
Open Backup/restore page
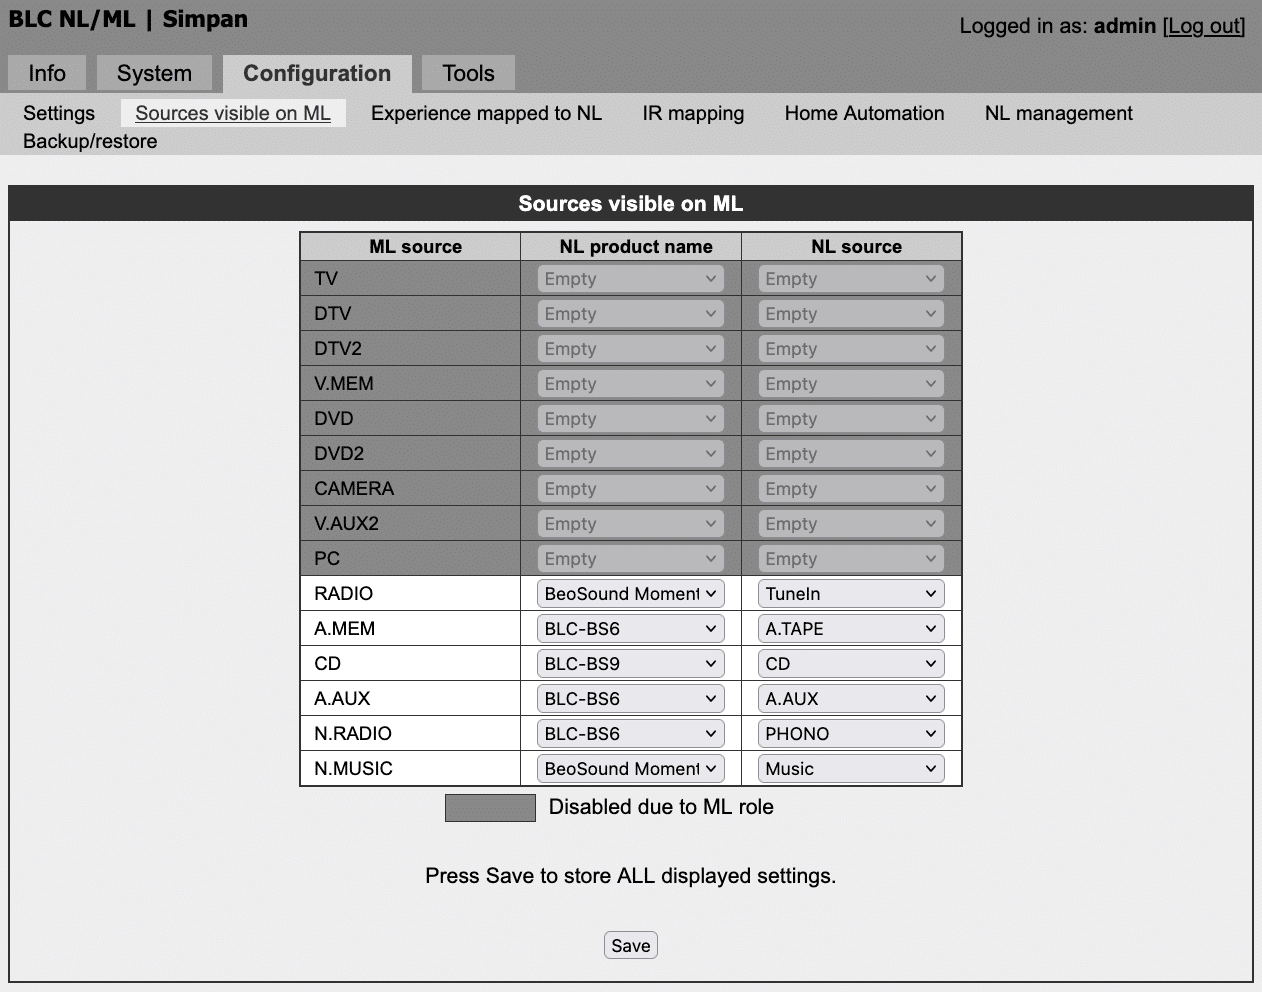click(90, 141)
